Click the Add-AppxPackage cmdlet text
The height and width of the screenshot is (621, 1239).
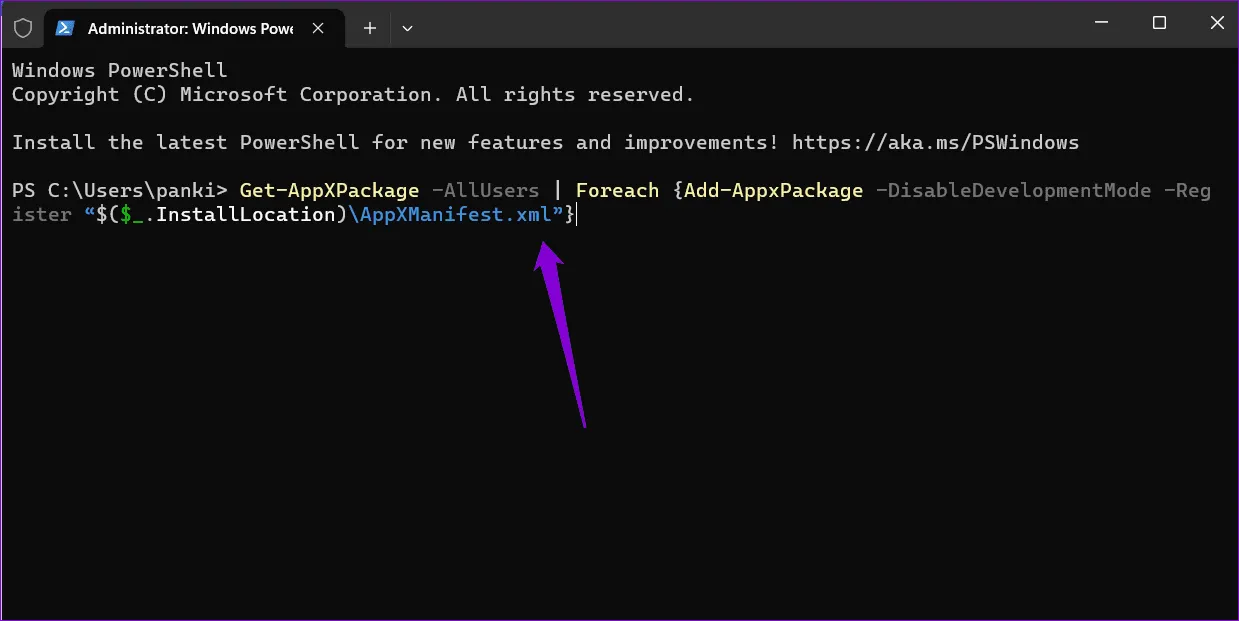(773, 191)
